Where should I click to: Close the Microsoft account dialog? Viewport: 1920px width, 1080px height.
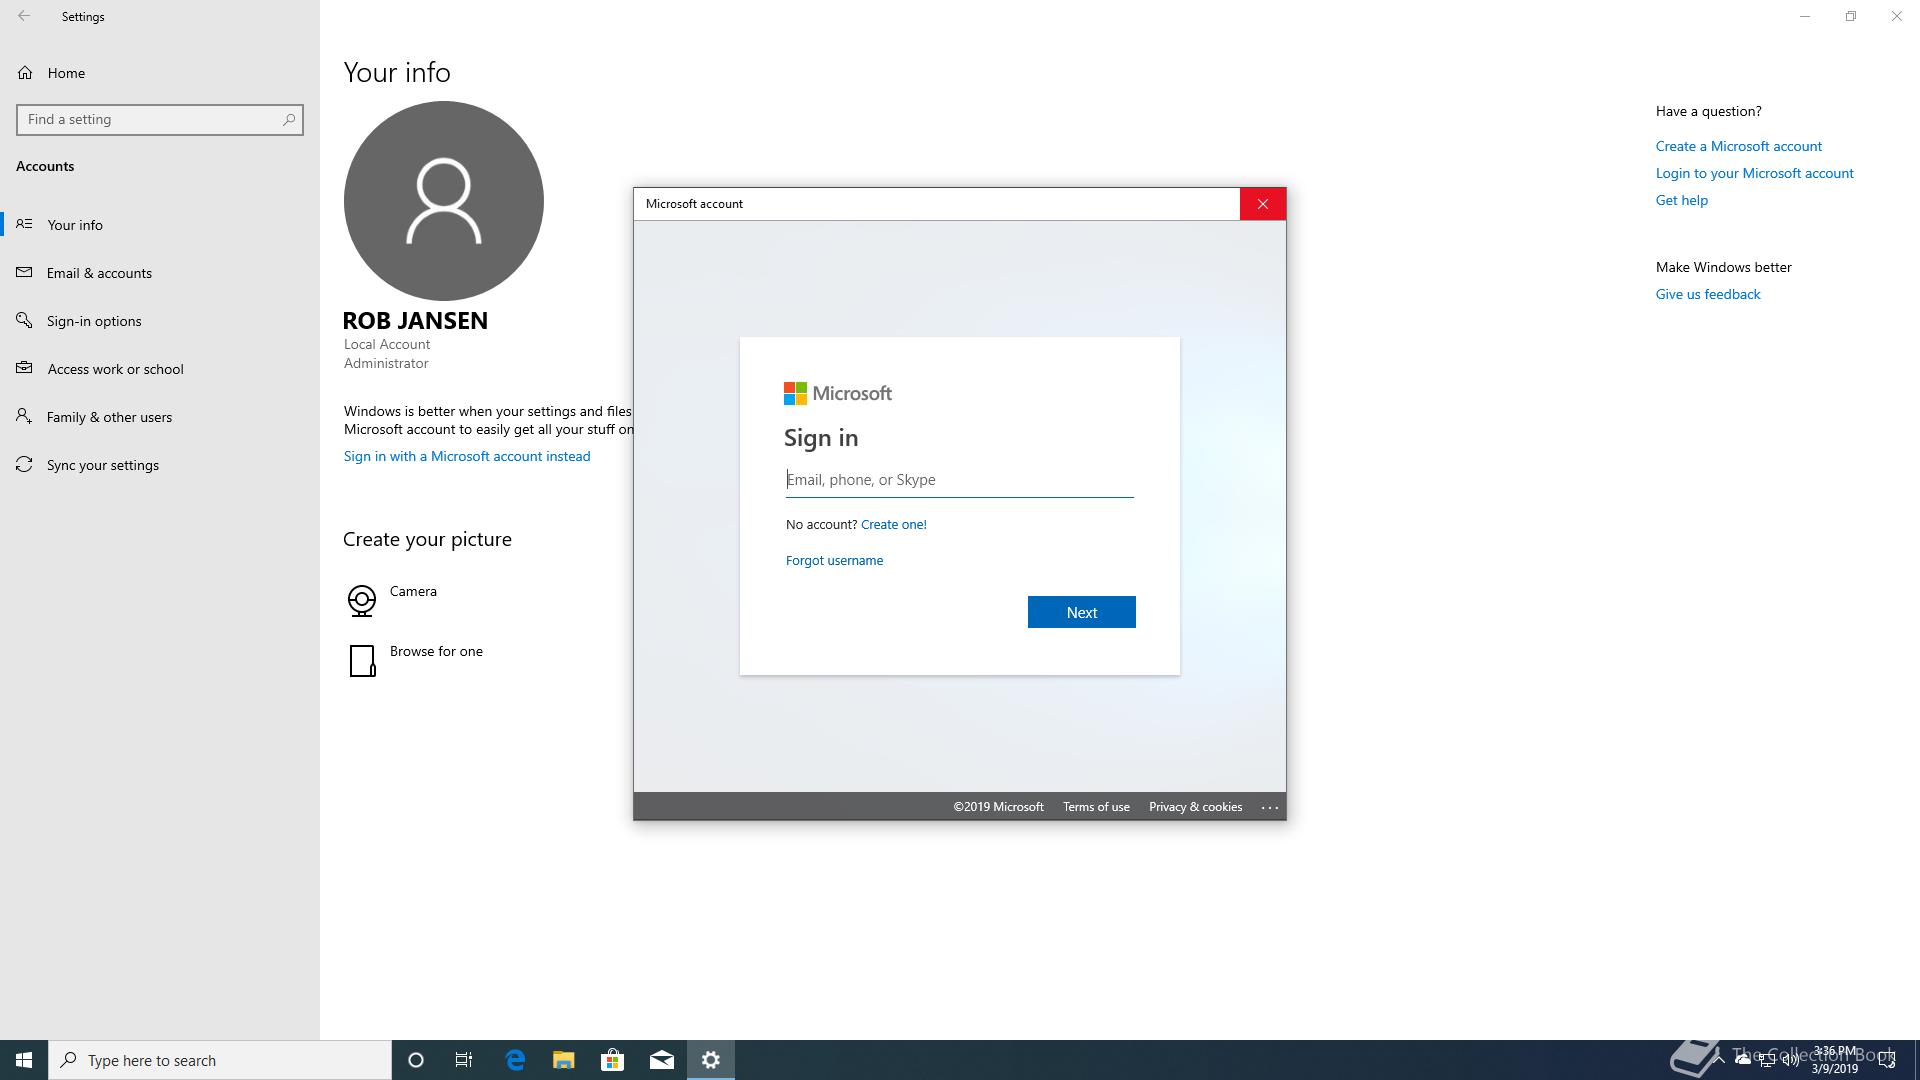tap(1262, 204)
